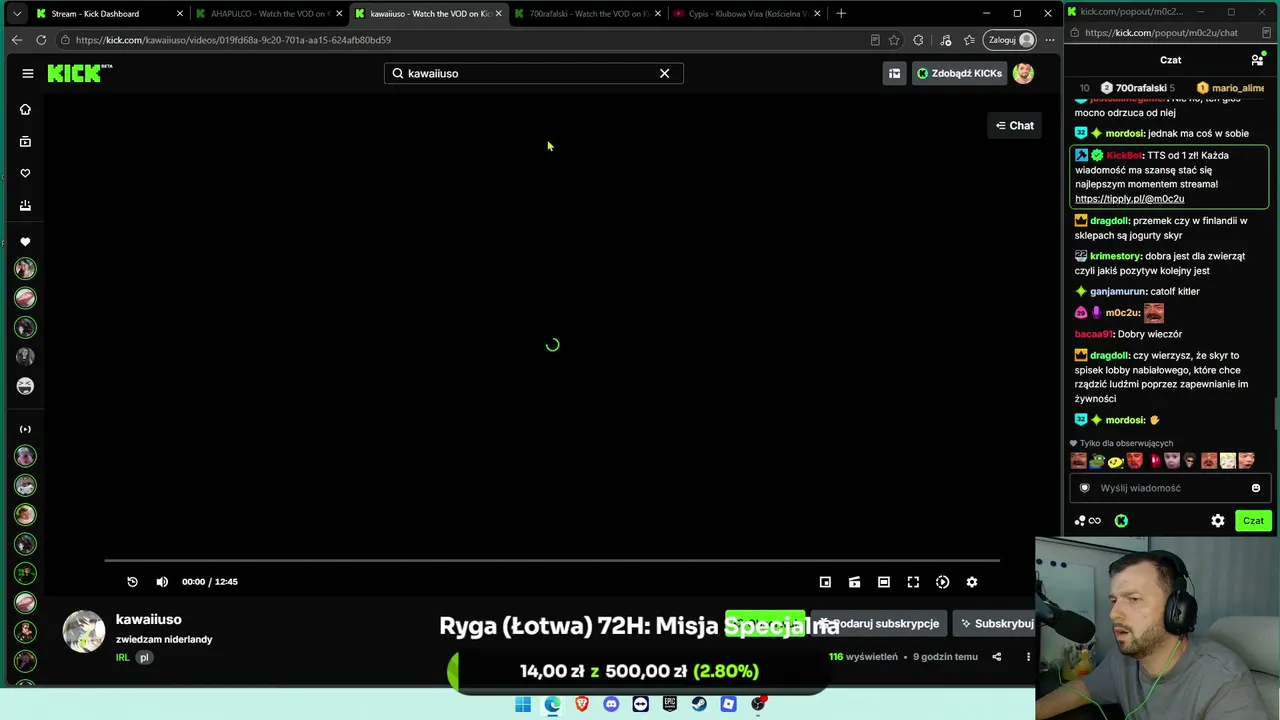1280x720 pixels.
Task: Open the emoji picker in chat input
Action: tap(1256, 488)
